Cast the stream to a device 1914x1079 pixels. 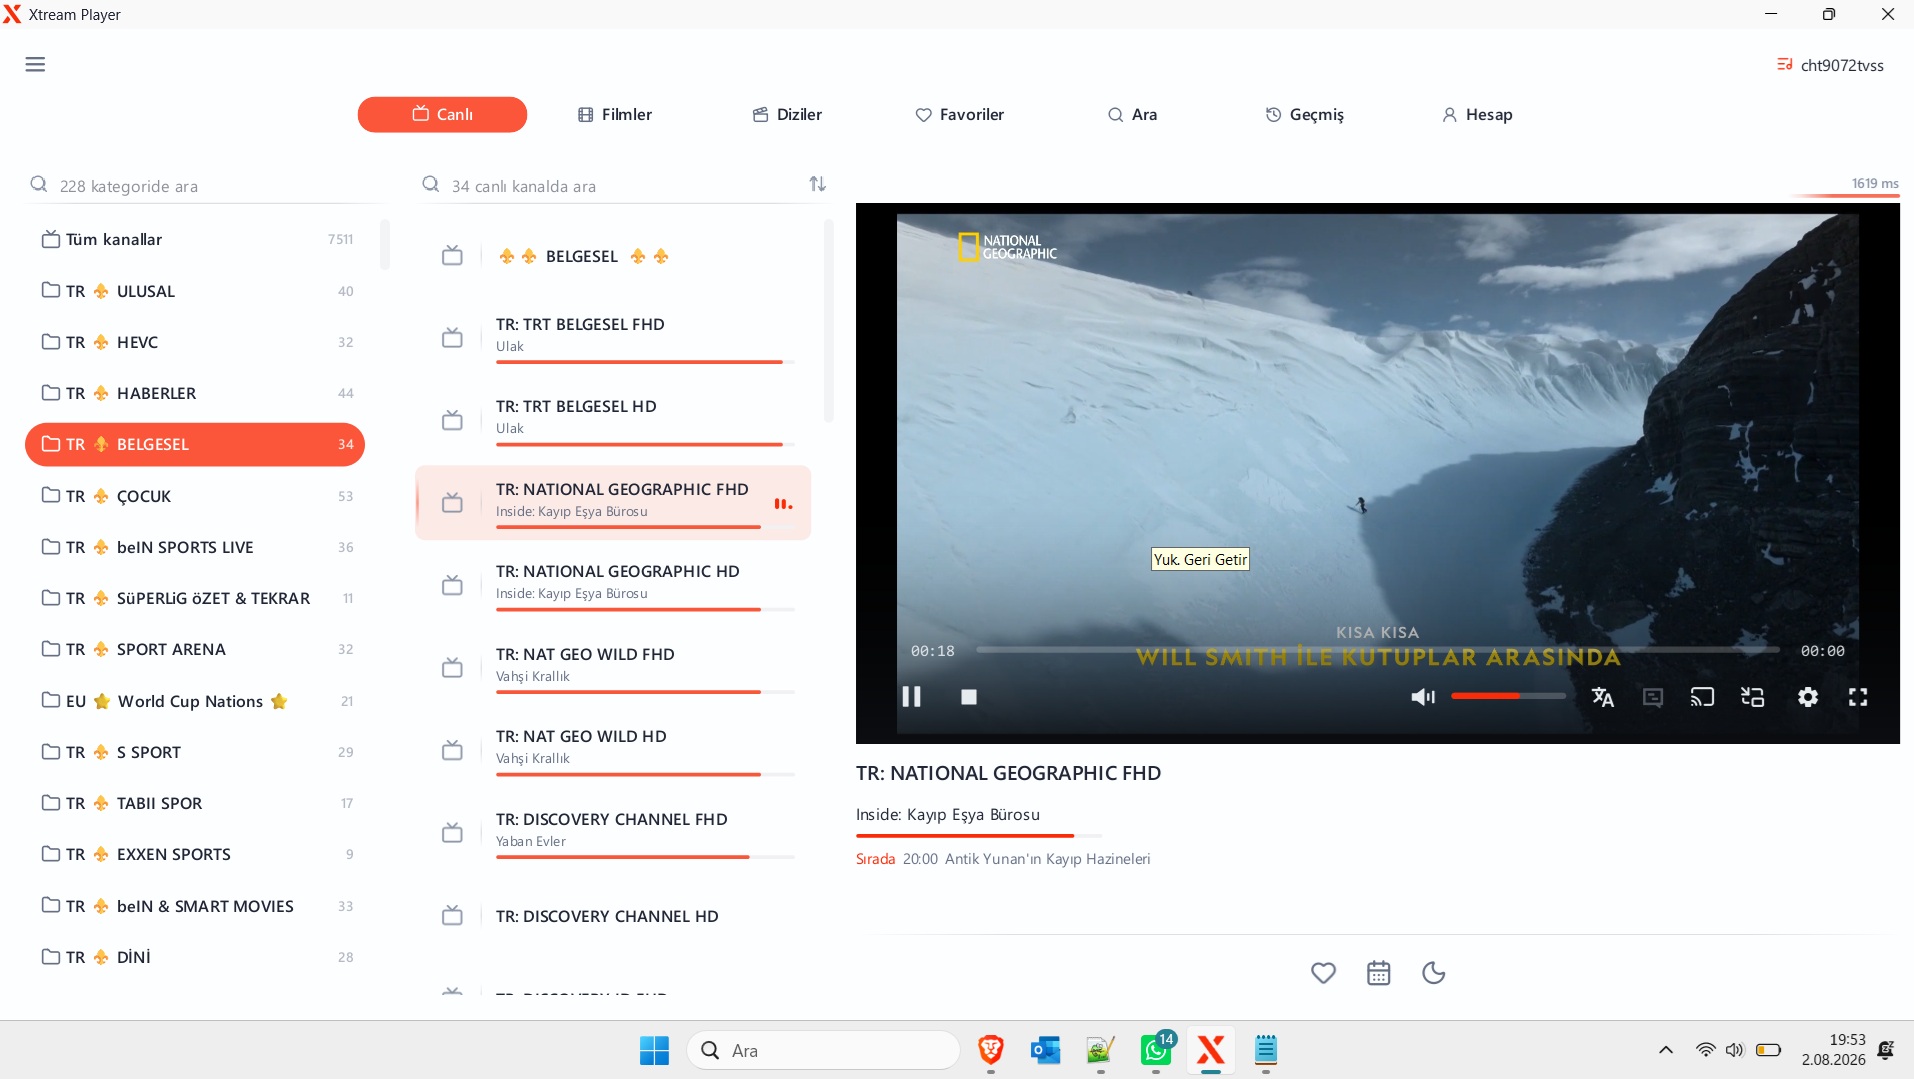(1702, 697)
